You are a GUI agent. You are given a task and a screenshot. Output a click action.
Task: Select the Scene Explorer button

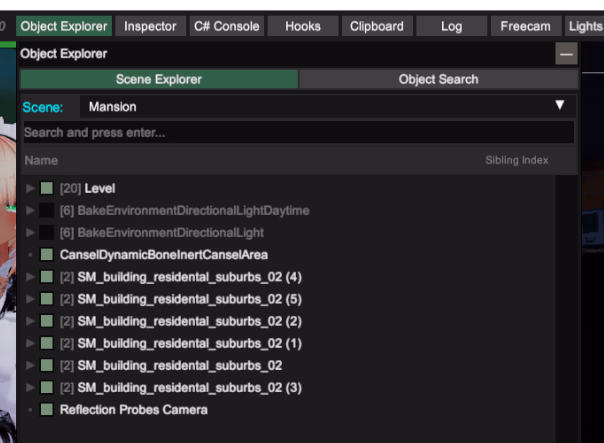pos(159,79)
